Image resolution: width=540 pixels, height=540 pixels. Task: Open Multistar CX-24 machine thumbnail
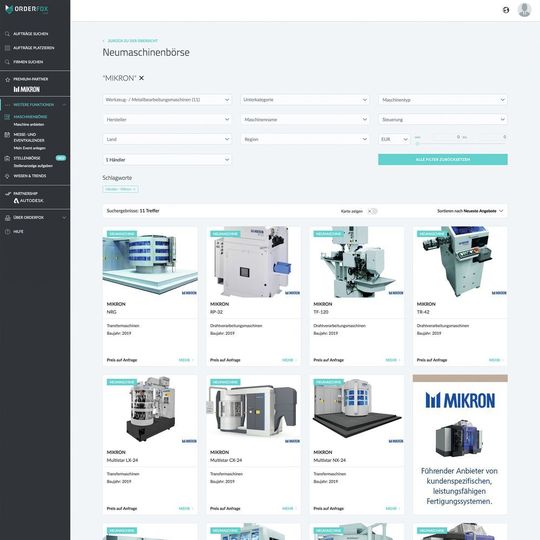253,410
